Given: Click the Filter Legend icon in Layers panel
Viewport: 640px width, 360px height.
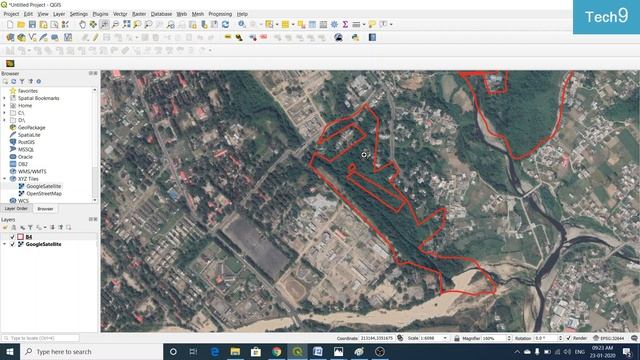Looking at the screenshot, I should tap(30, 227).
